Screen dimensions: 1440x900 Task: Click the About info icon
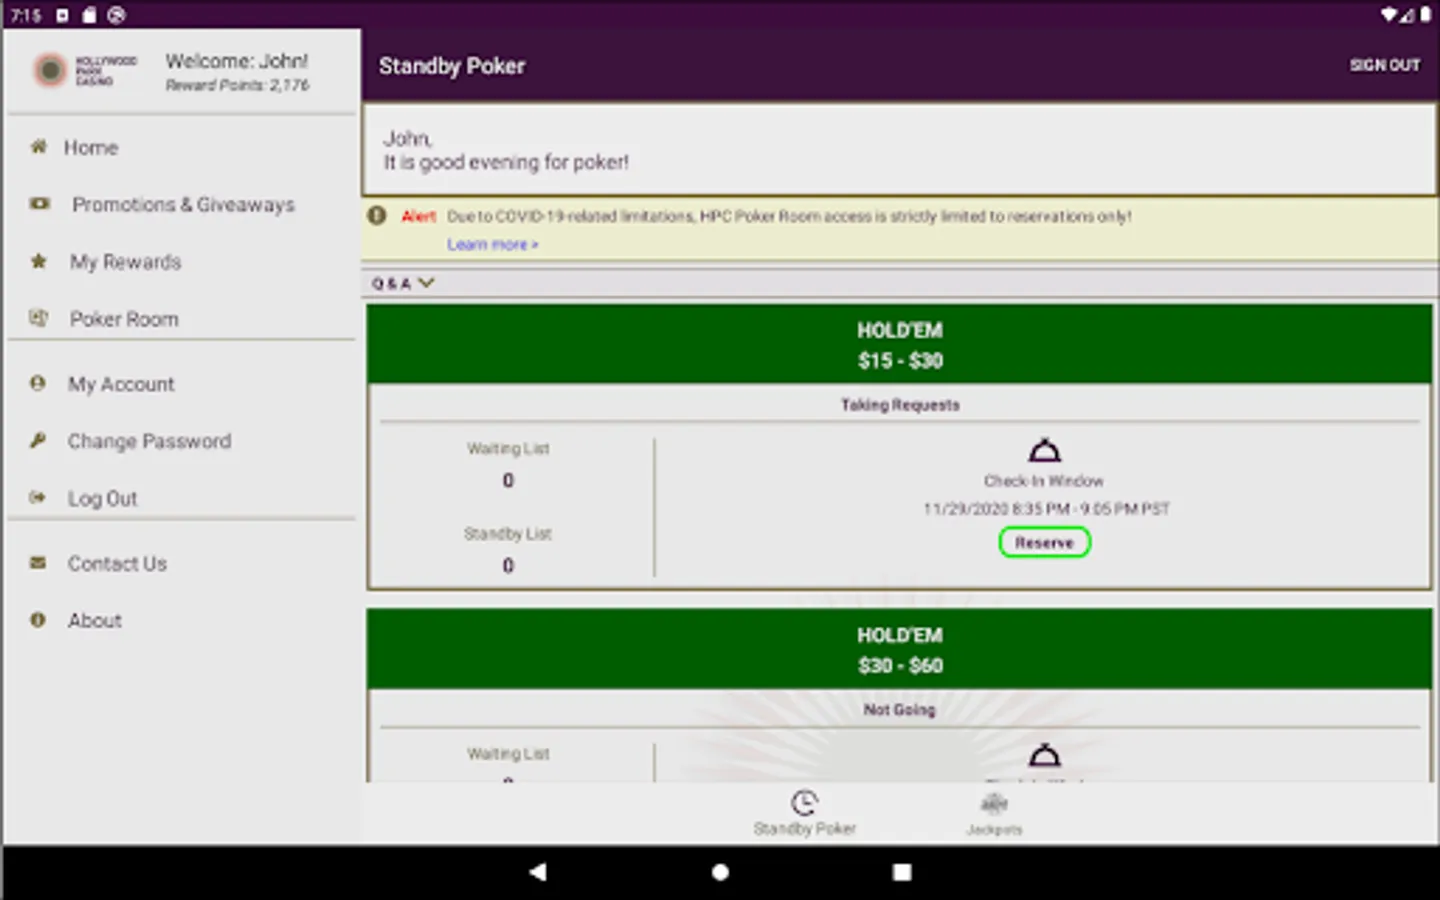38,620
